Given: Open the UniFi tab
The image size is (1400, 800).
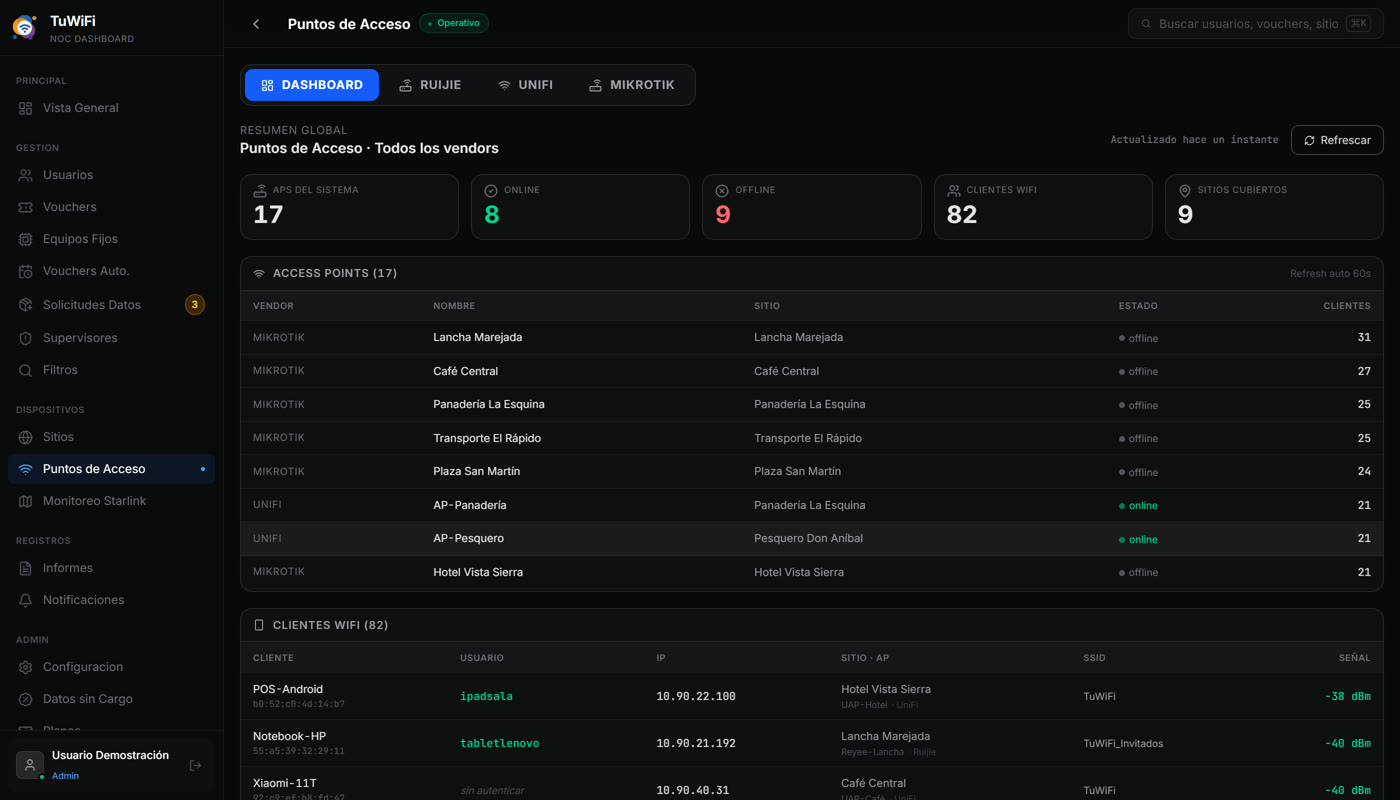Looking at the screenshot, I should point(525,85).
